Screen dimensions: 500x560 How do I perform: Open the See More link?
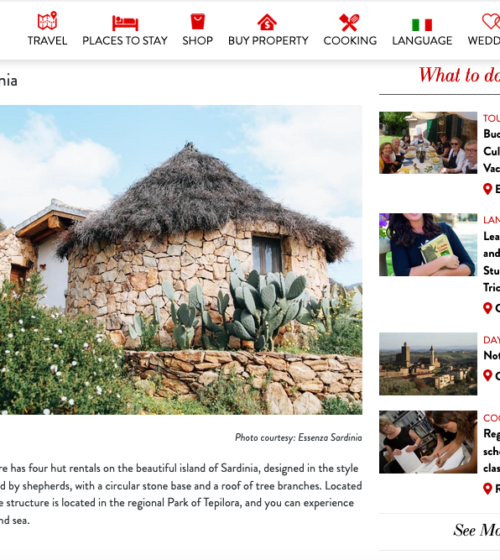click(476, 530)
